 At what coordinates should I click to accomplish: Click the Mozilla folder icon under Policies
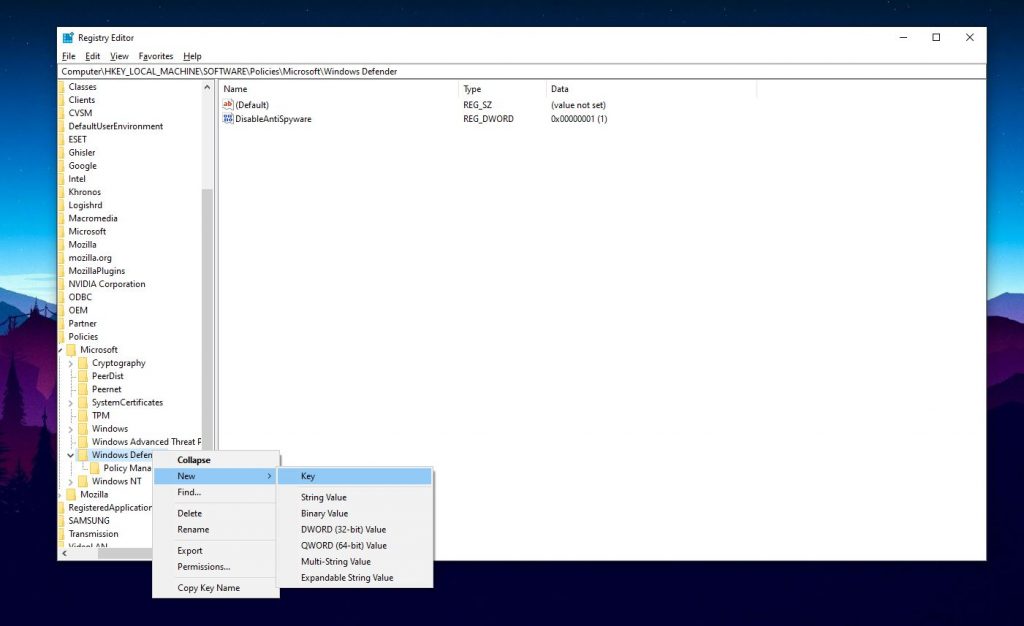point(71,494)
